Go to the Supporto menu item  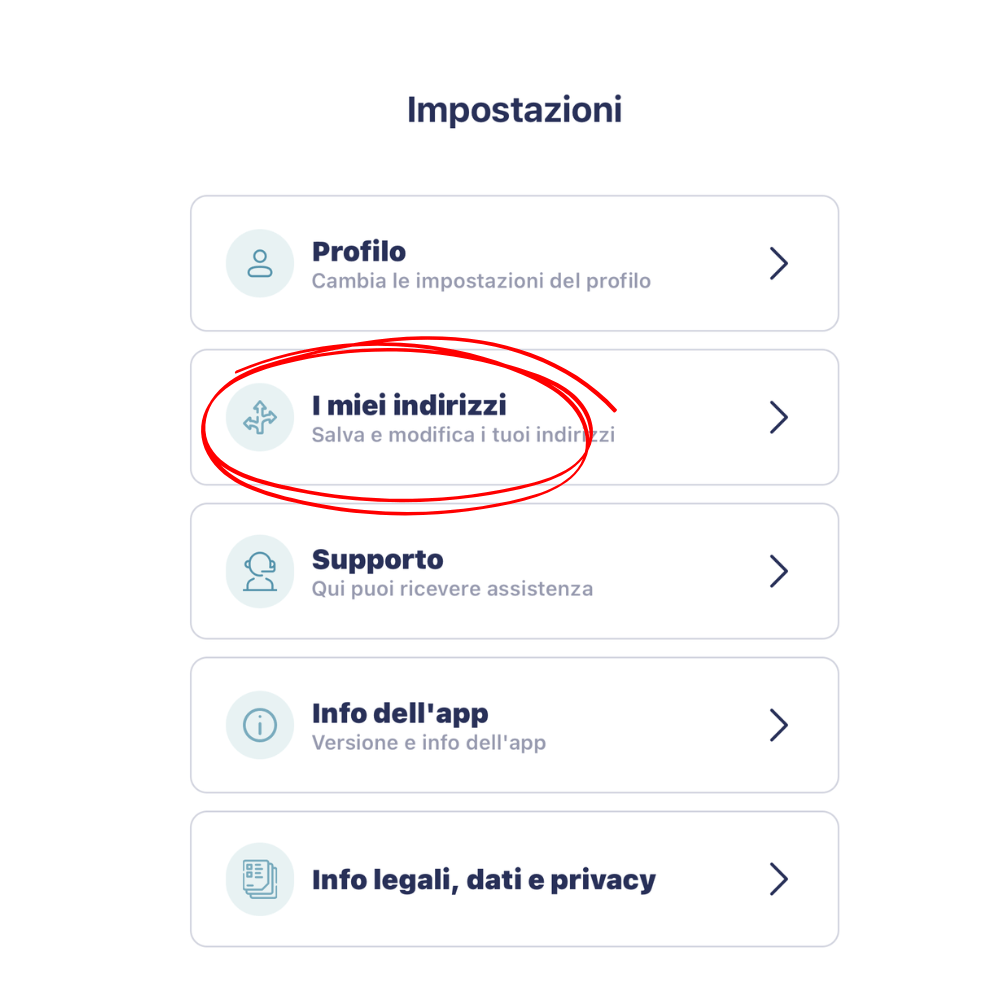click(x=378, y=559)
